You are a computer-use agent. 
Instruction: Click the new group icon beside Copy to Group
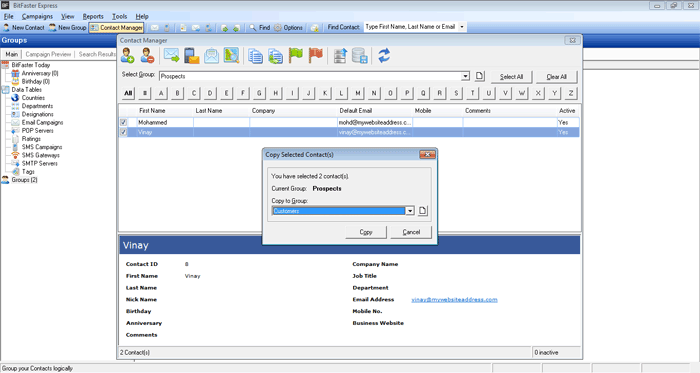coord(422,211)
